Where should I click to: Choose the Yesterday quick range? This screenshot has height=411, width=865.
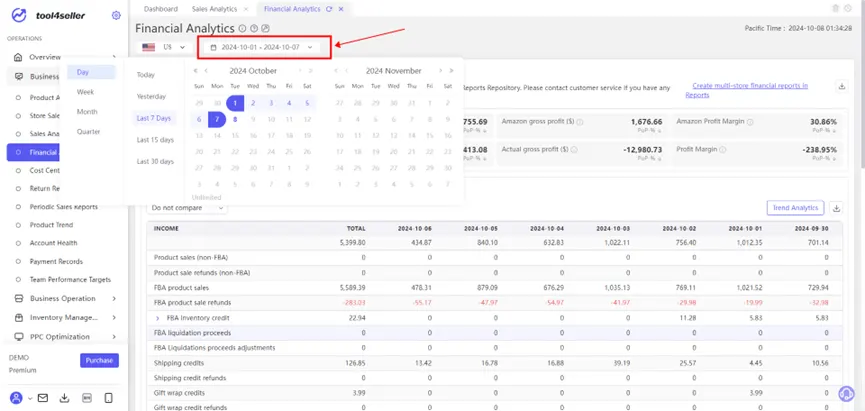151,97
